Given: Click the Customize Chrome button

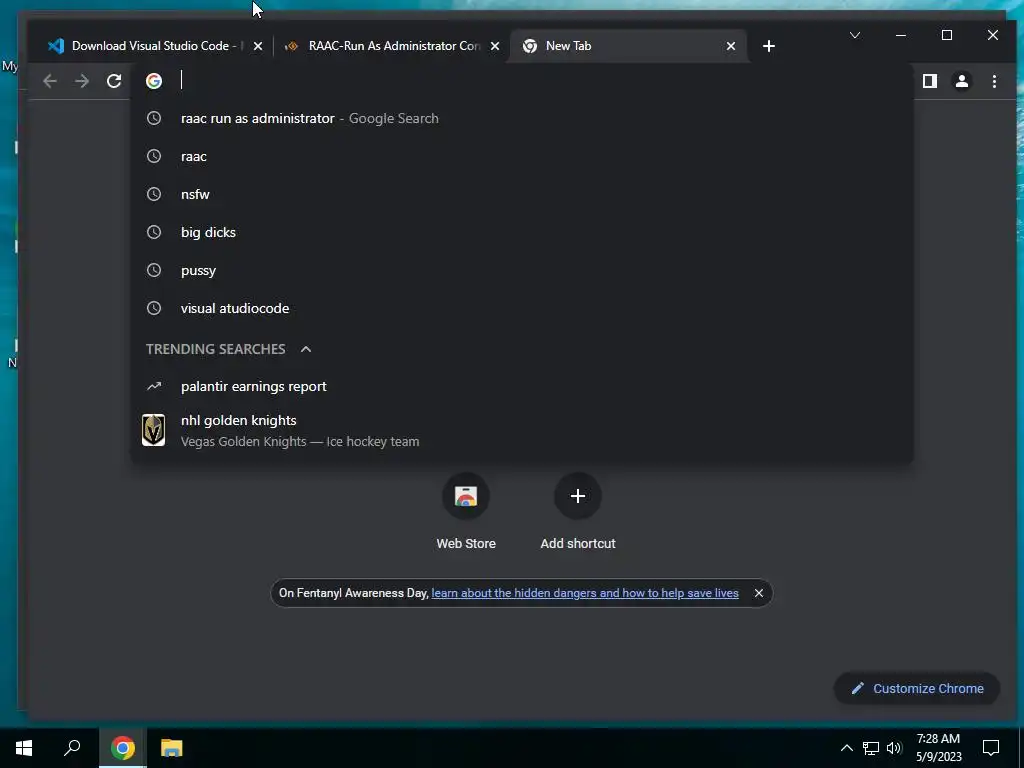Looking at the screenshot, I should pyautogui.click(x=917, y=688).
